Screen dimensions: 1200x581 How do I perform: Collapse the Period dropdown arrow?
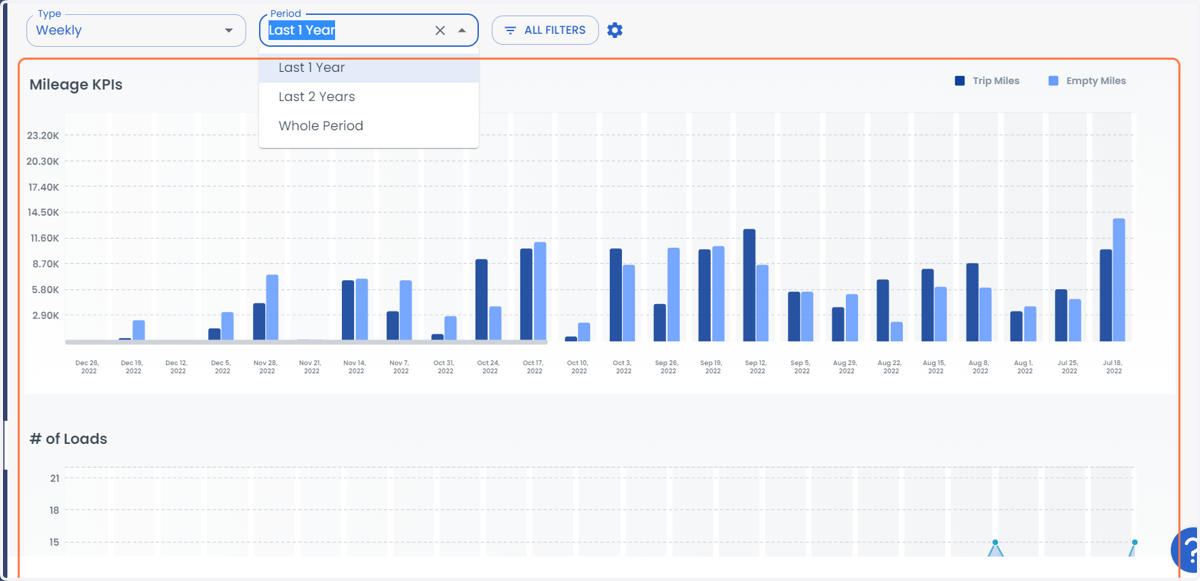click(462, 30)
